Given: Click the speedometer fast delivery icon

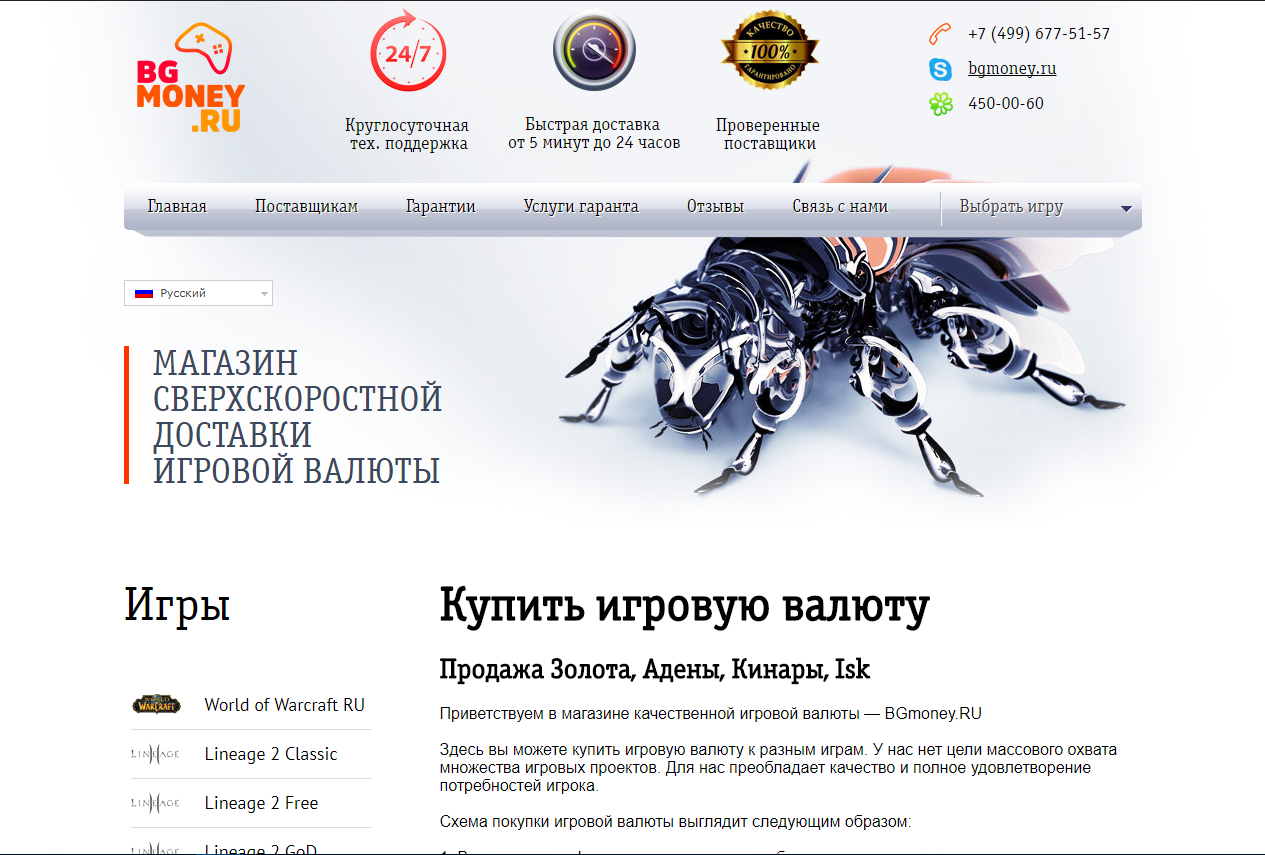Looking at the screenshot, I should coord(594,50).
